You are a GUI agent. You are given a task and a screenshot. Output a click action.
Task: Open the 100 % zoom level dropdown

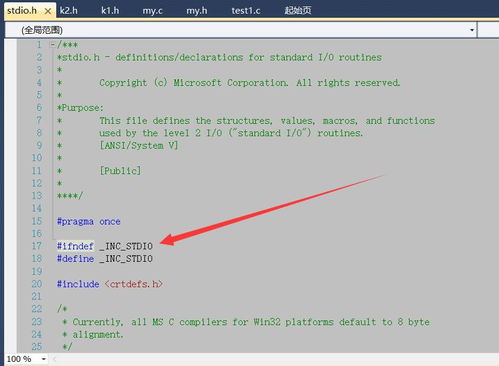44,359
